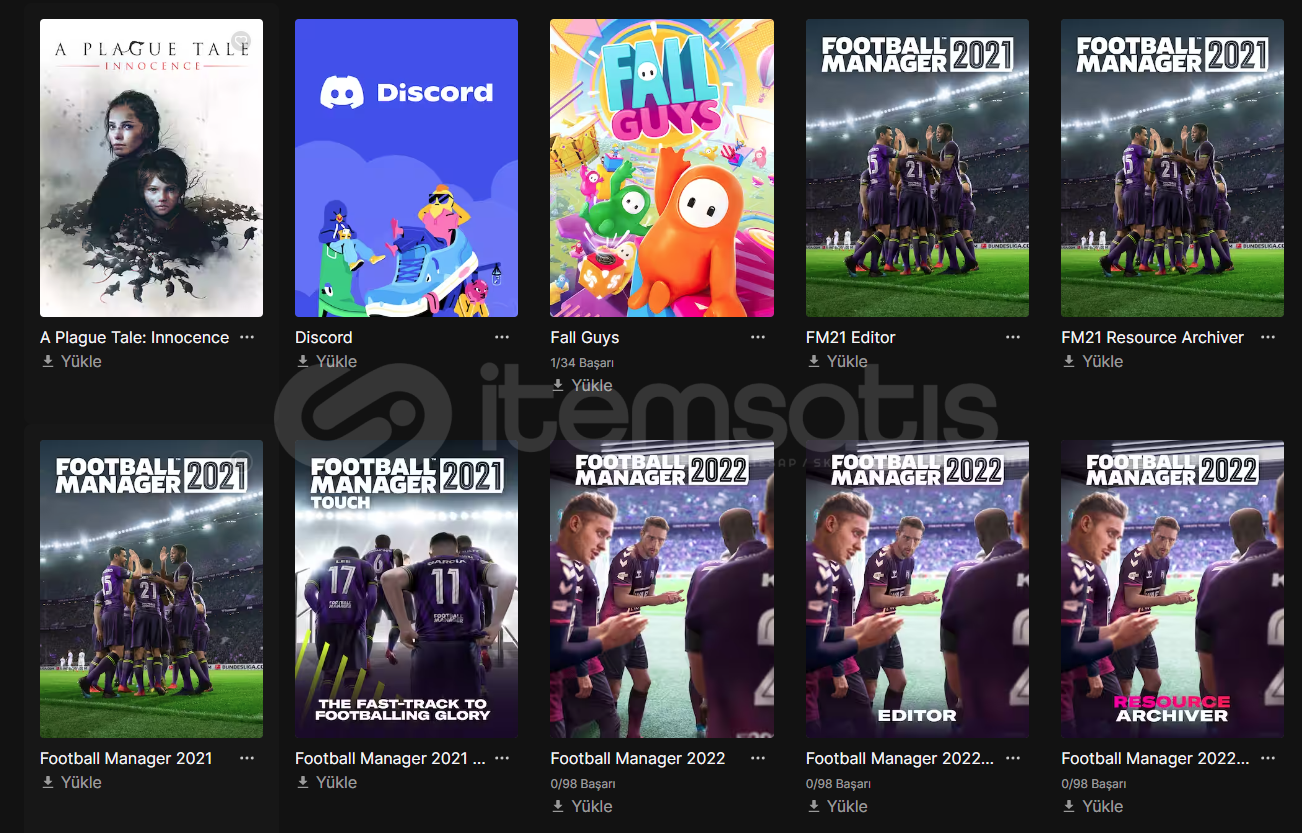Open the three-dot menu for Football Manager 2021
The image size is (1302, 833).
coord(247,759)
